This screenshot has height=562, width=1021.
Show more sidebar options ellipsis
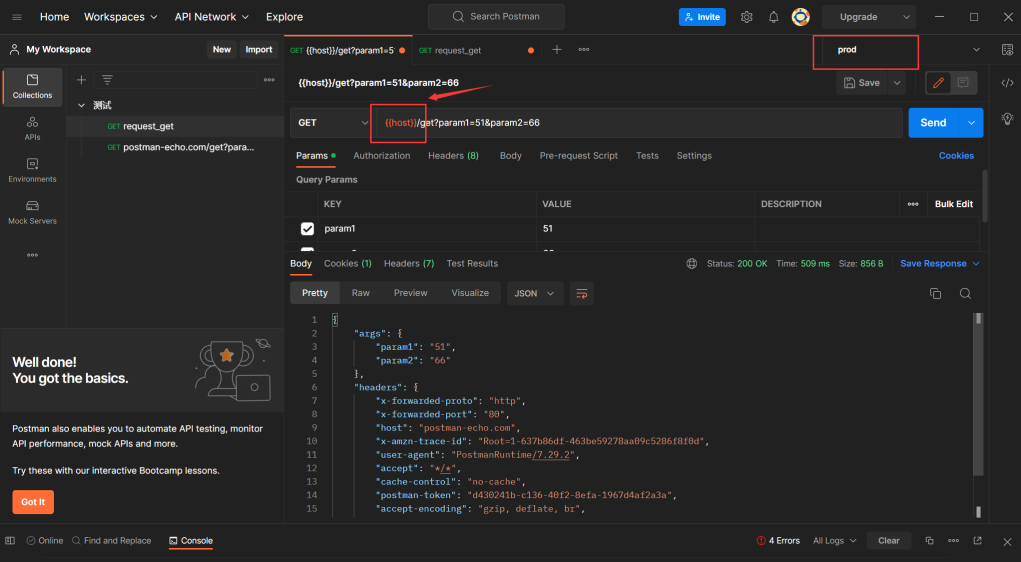32,255
